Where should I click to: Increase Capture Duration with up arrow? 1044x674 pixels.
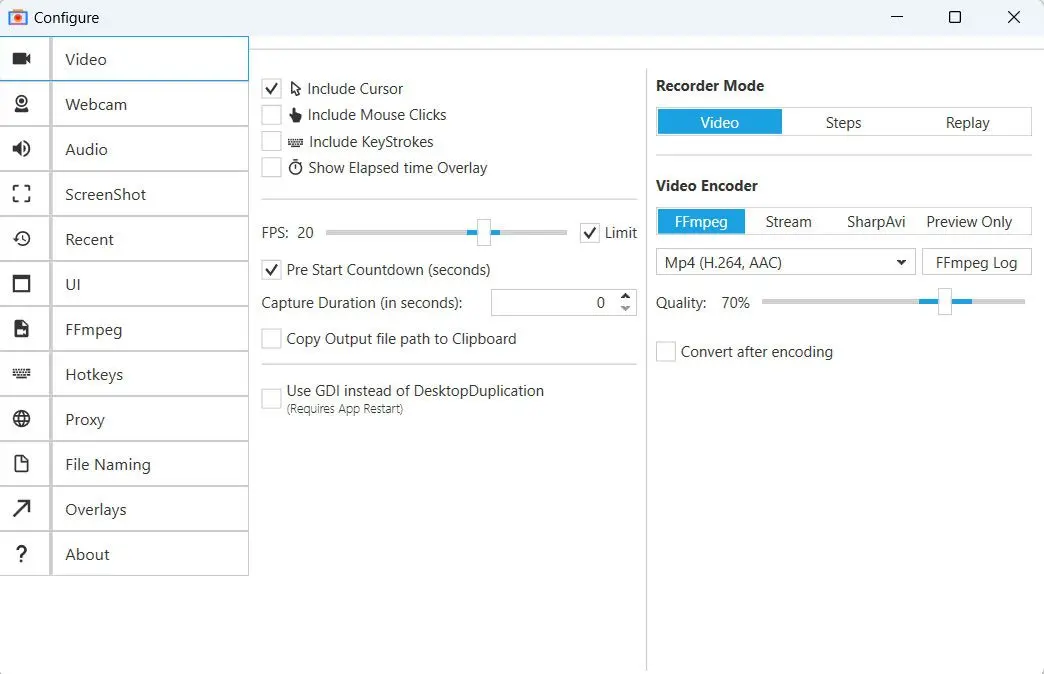pos(625,296)
